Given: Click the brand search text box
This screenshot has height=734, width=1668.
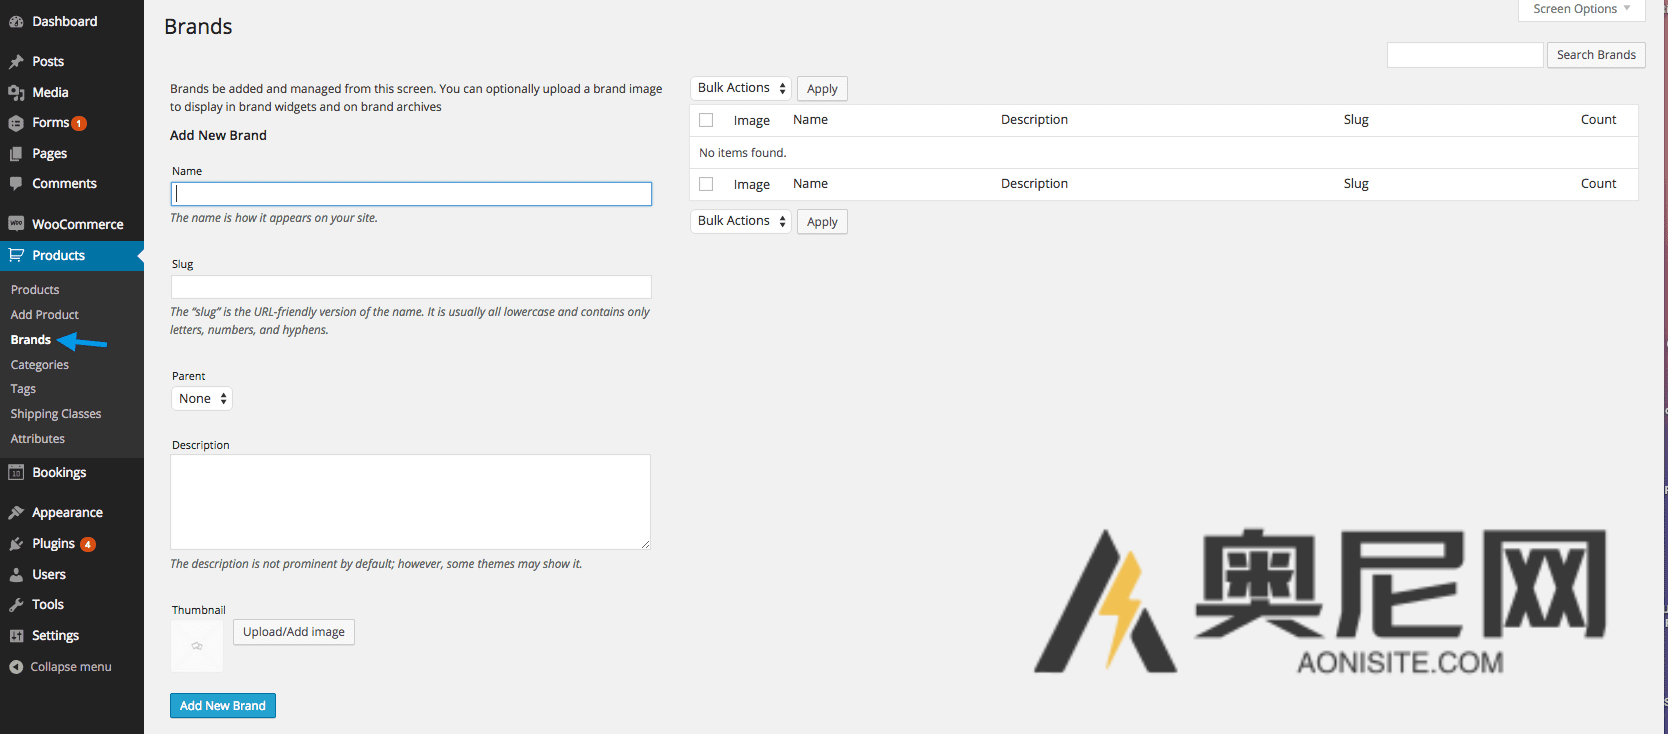Looking at the screenshot, I should click(x=1465, y=55).
